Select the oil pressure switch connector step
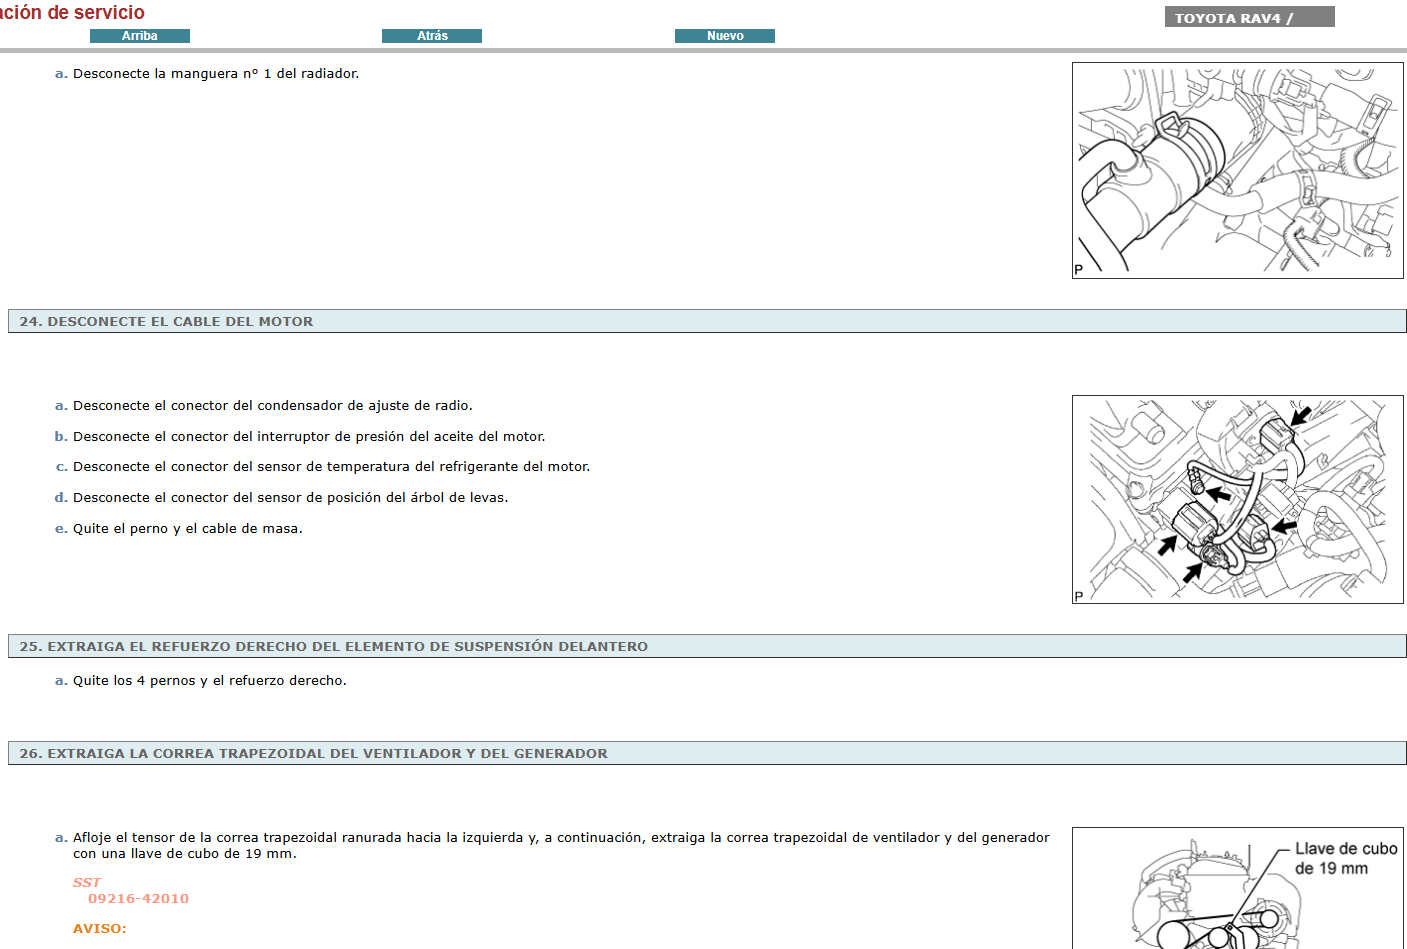The height and width of the screenshot is (949, 1407). [x=309, y=437]
